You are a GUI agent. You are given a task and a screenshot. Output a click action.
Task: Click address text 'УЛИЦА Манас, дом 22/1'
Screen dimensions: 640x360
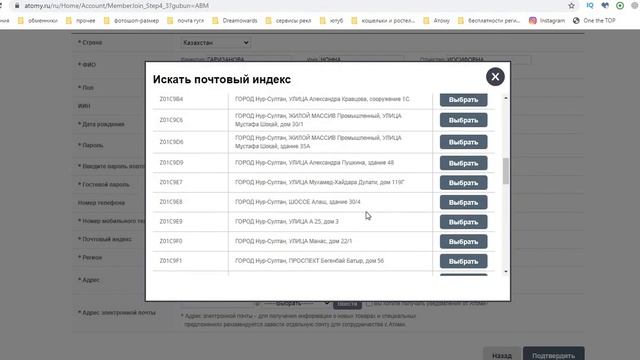point(320,241)
